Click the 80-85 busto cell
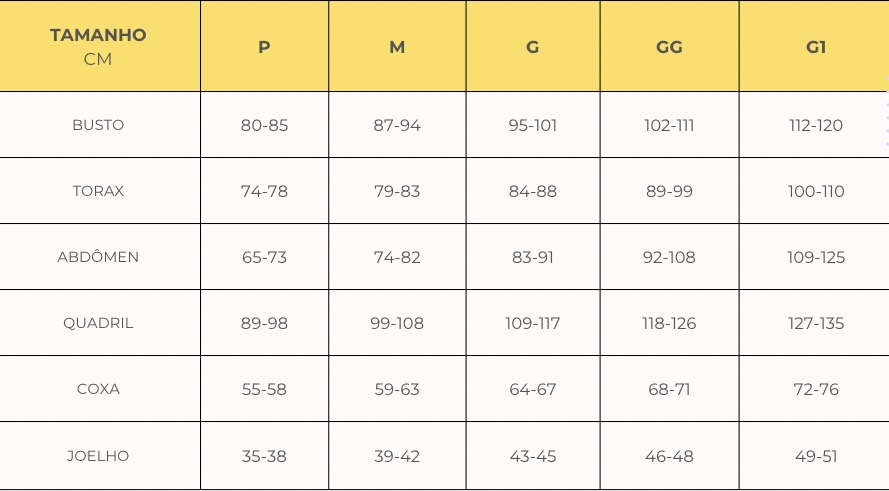 [x=264, y=125]
